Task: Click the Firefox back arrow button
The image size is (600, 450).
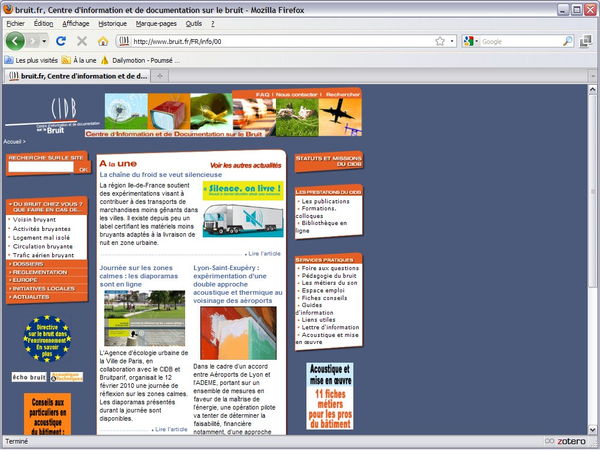Action: coord(15,41)
